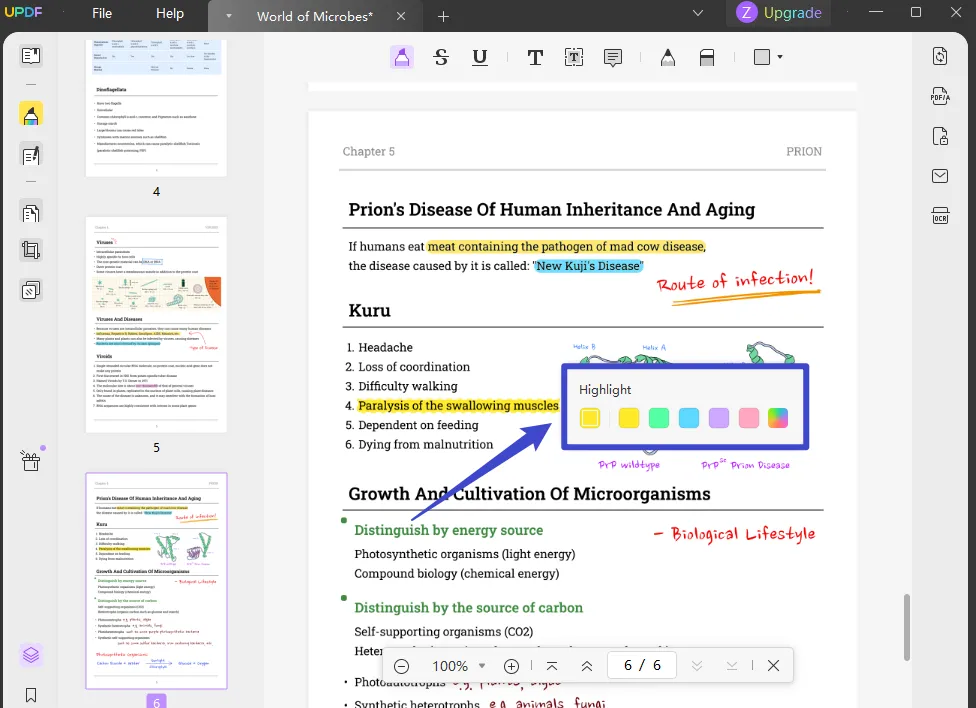This screenshot has width=976, height=708.
Task: Open page 6 thumbnail
Action: [x=156, y=580]
